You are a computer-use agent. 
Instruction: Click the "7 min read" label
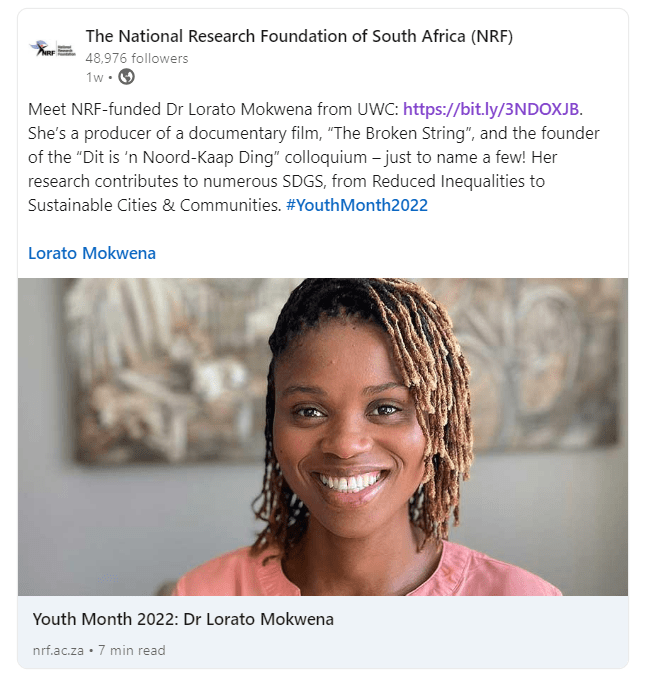pos(131,650)
